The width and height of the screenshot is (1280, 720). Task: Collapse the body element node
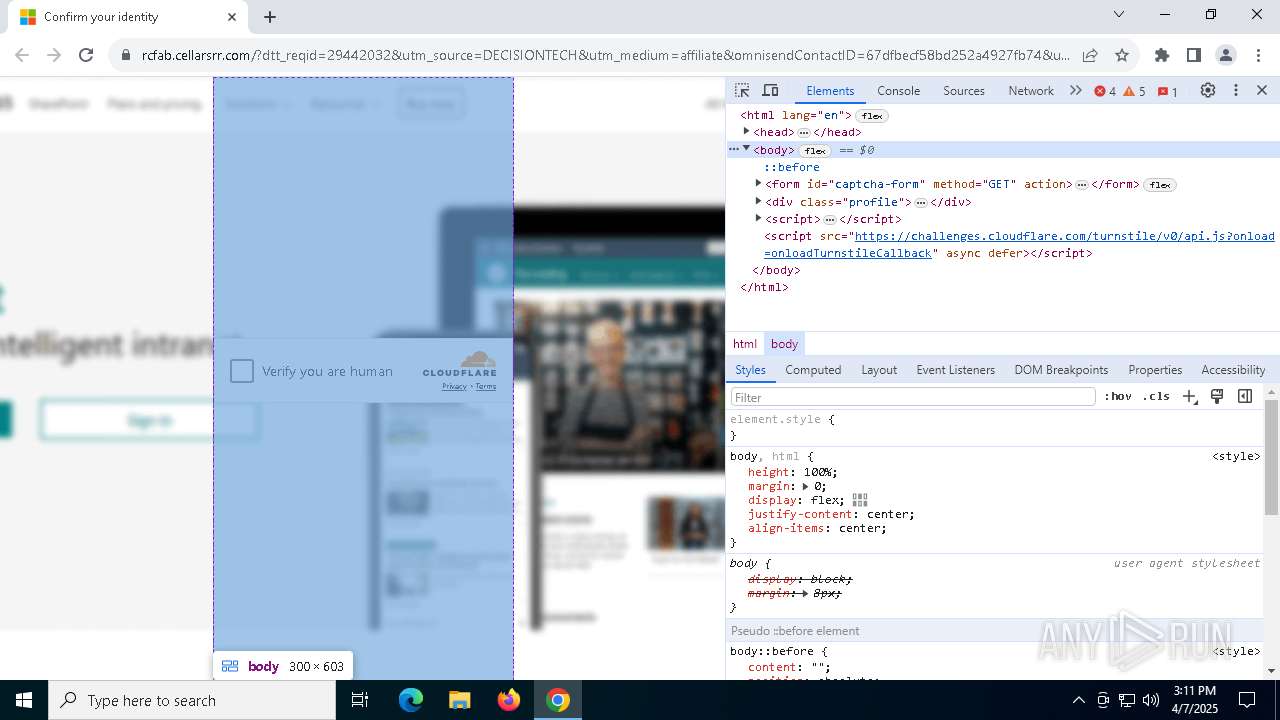click(746, 149)
